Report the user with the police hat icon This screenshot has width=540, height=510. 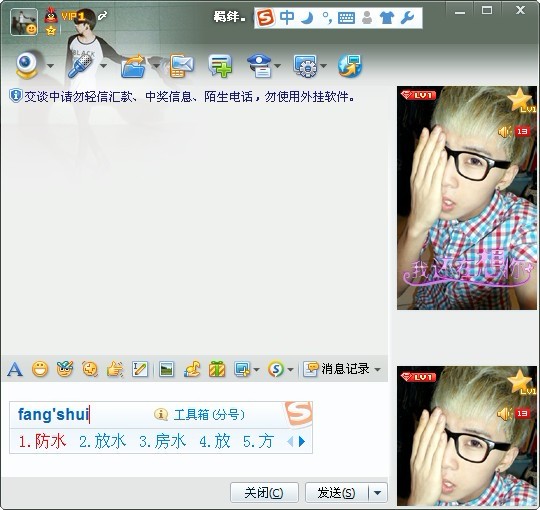pos(260,66)
